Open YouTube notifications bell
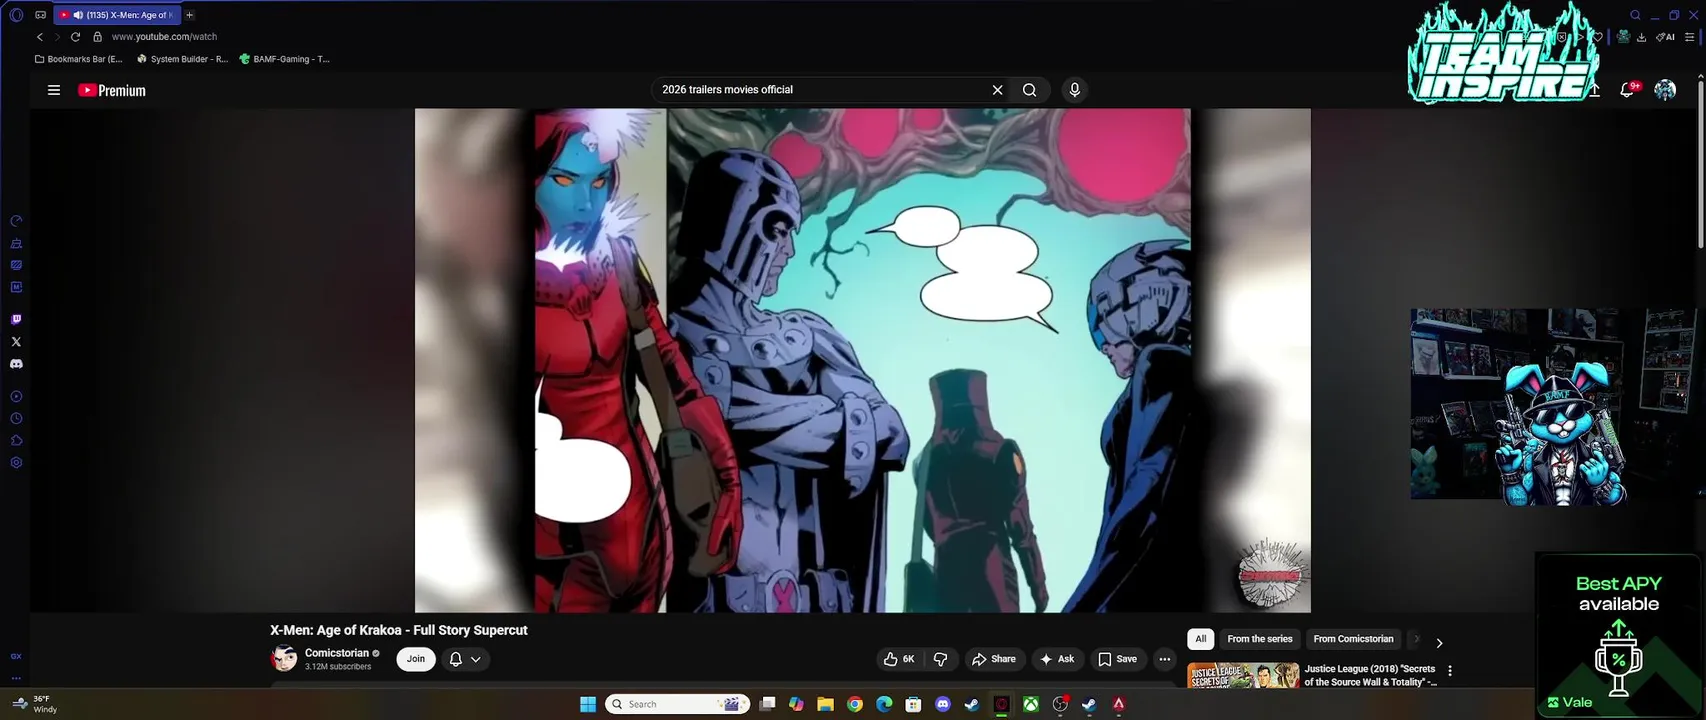 [x=1627, y=90]
